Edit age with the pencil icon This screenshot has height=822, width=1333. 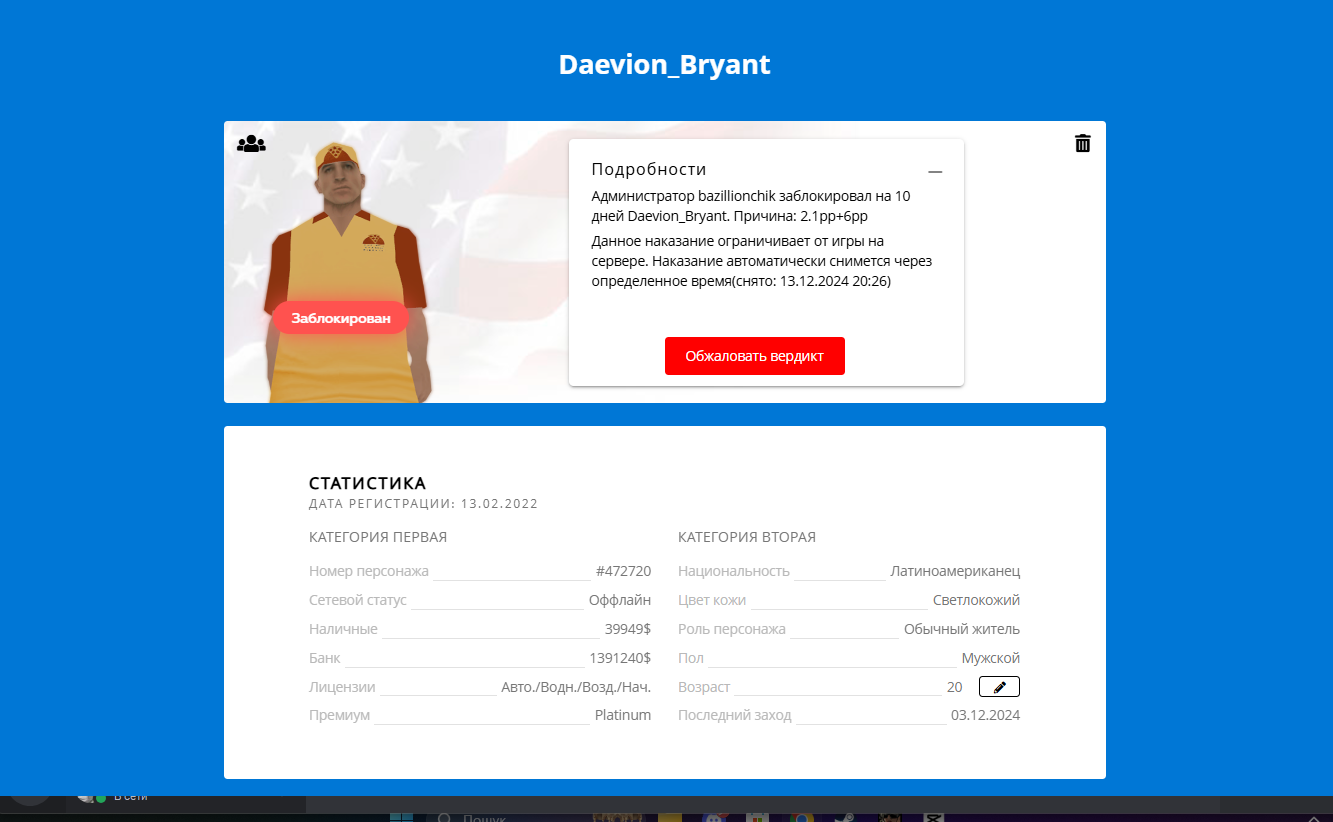tap(999, 687)
